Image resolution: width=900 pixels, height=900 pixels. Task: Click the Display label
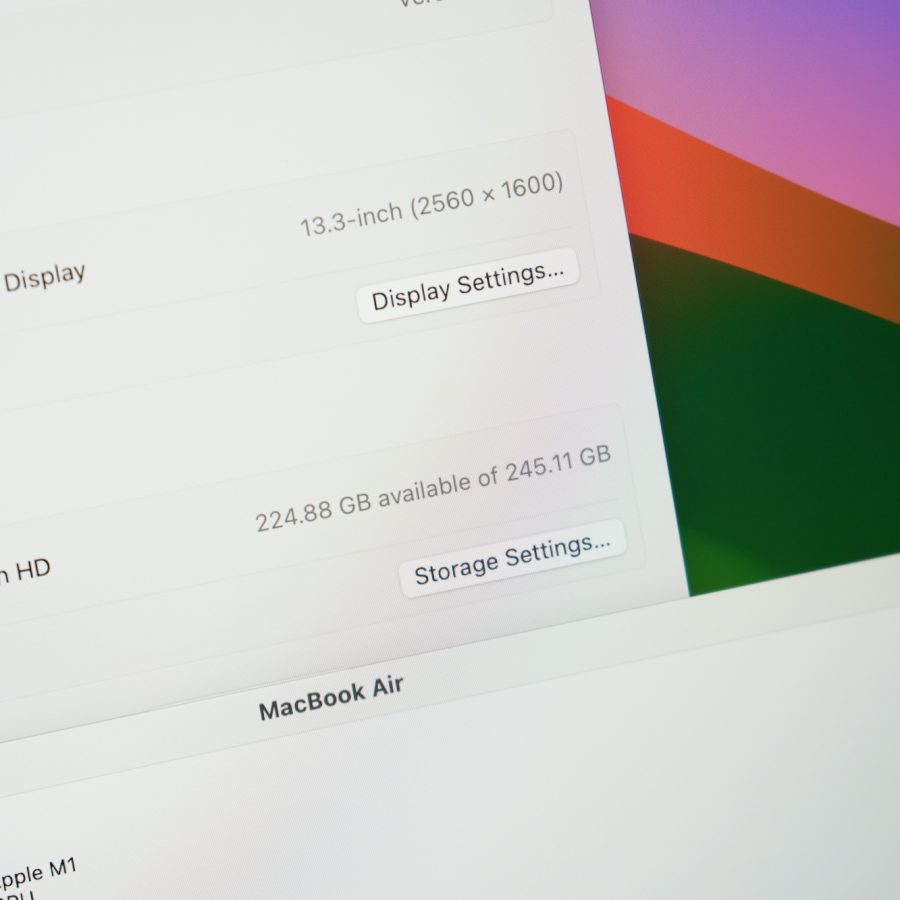click(x=45, y=277)
